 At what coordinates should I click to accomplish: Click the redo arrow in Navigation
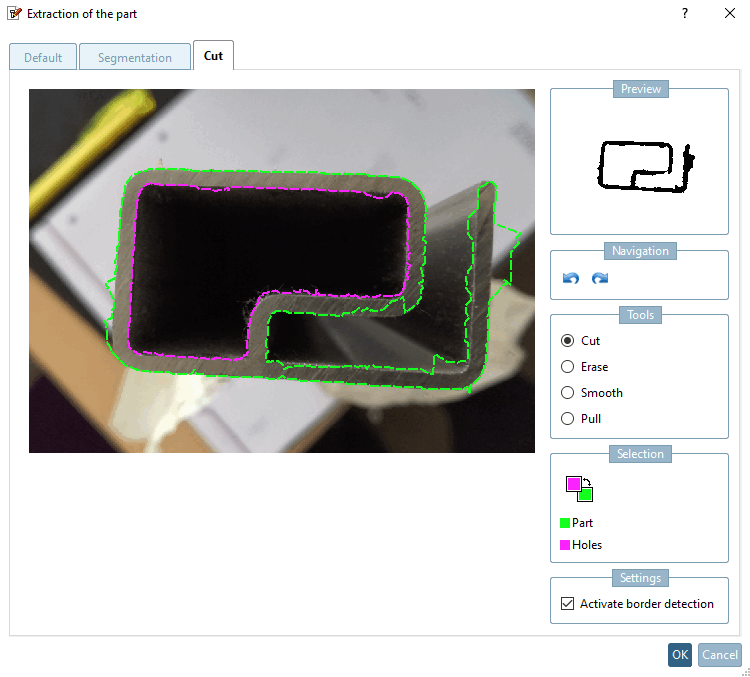point(600,278)
